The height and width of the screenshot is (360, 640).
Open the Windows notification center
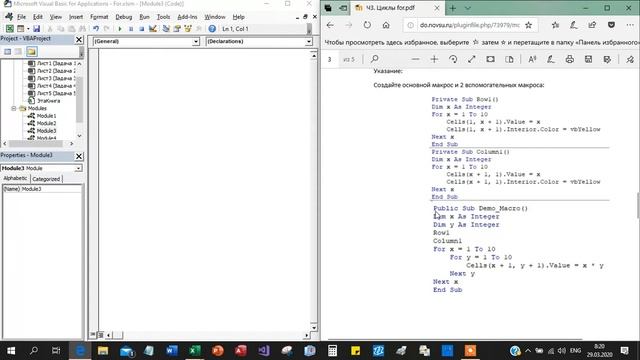624,351
